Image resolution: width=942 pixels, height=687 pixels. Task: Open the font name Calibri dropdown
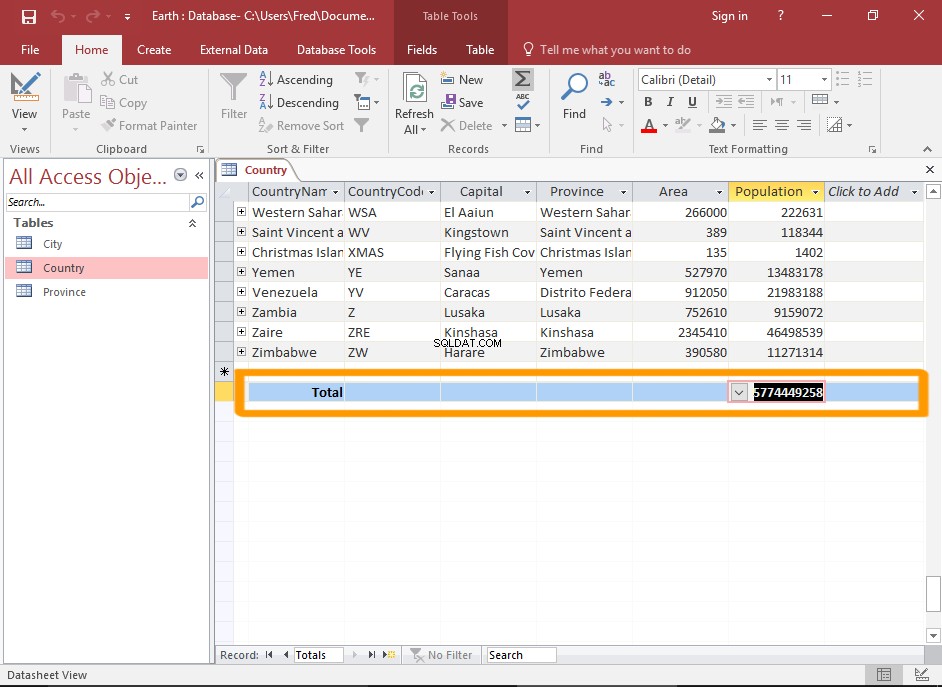pos(769,79)
